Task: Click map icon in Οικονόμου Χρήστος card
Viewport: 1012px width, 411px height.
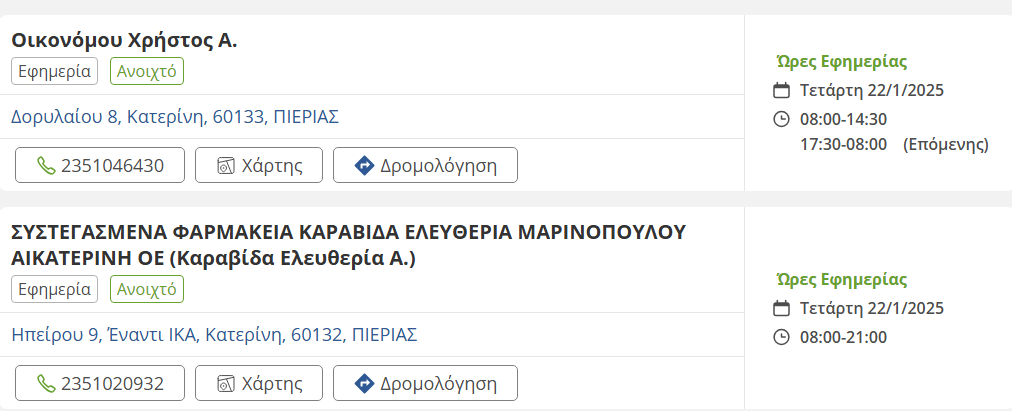Action: (226, 166)
